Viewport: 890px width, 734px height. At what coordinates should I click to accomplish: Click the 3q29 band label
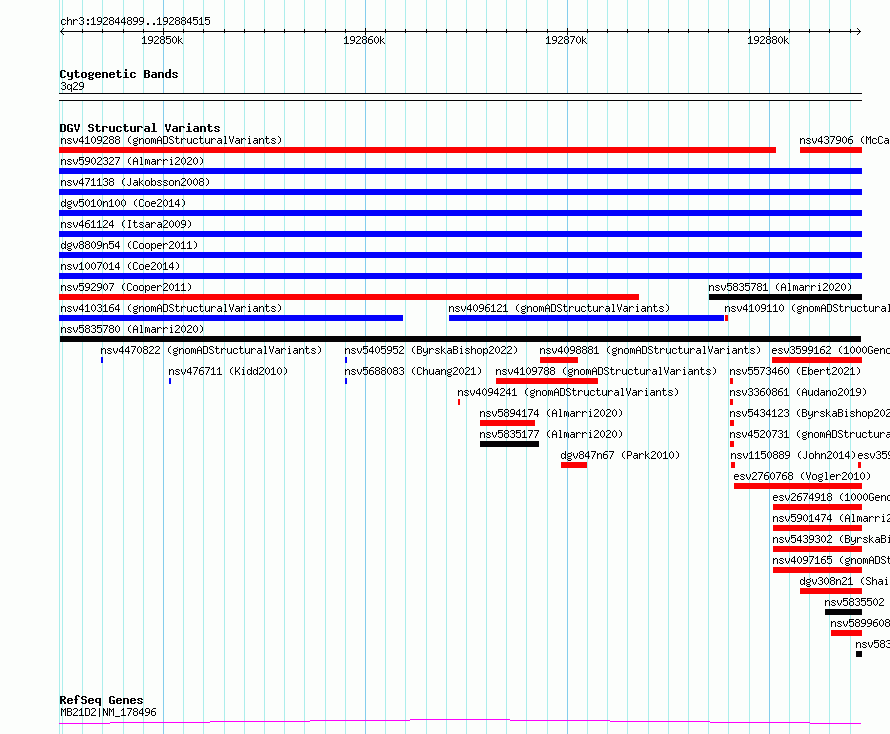tap(72, 86)
